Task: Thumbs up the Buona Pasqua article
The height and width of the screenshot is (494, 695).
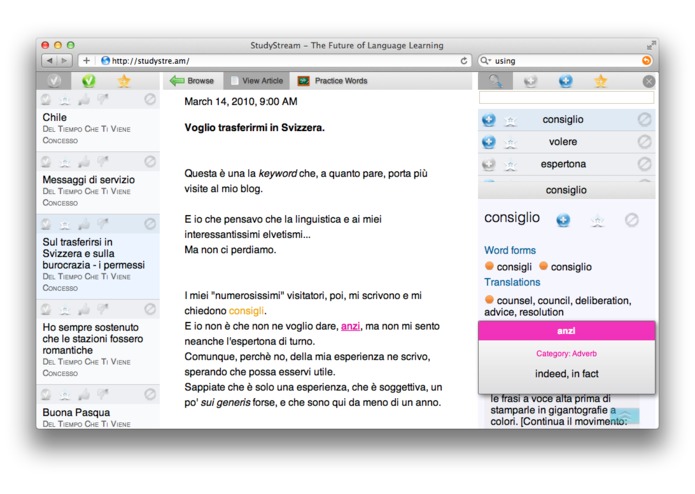Action: pos(84,394)
